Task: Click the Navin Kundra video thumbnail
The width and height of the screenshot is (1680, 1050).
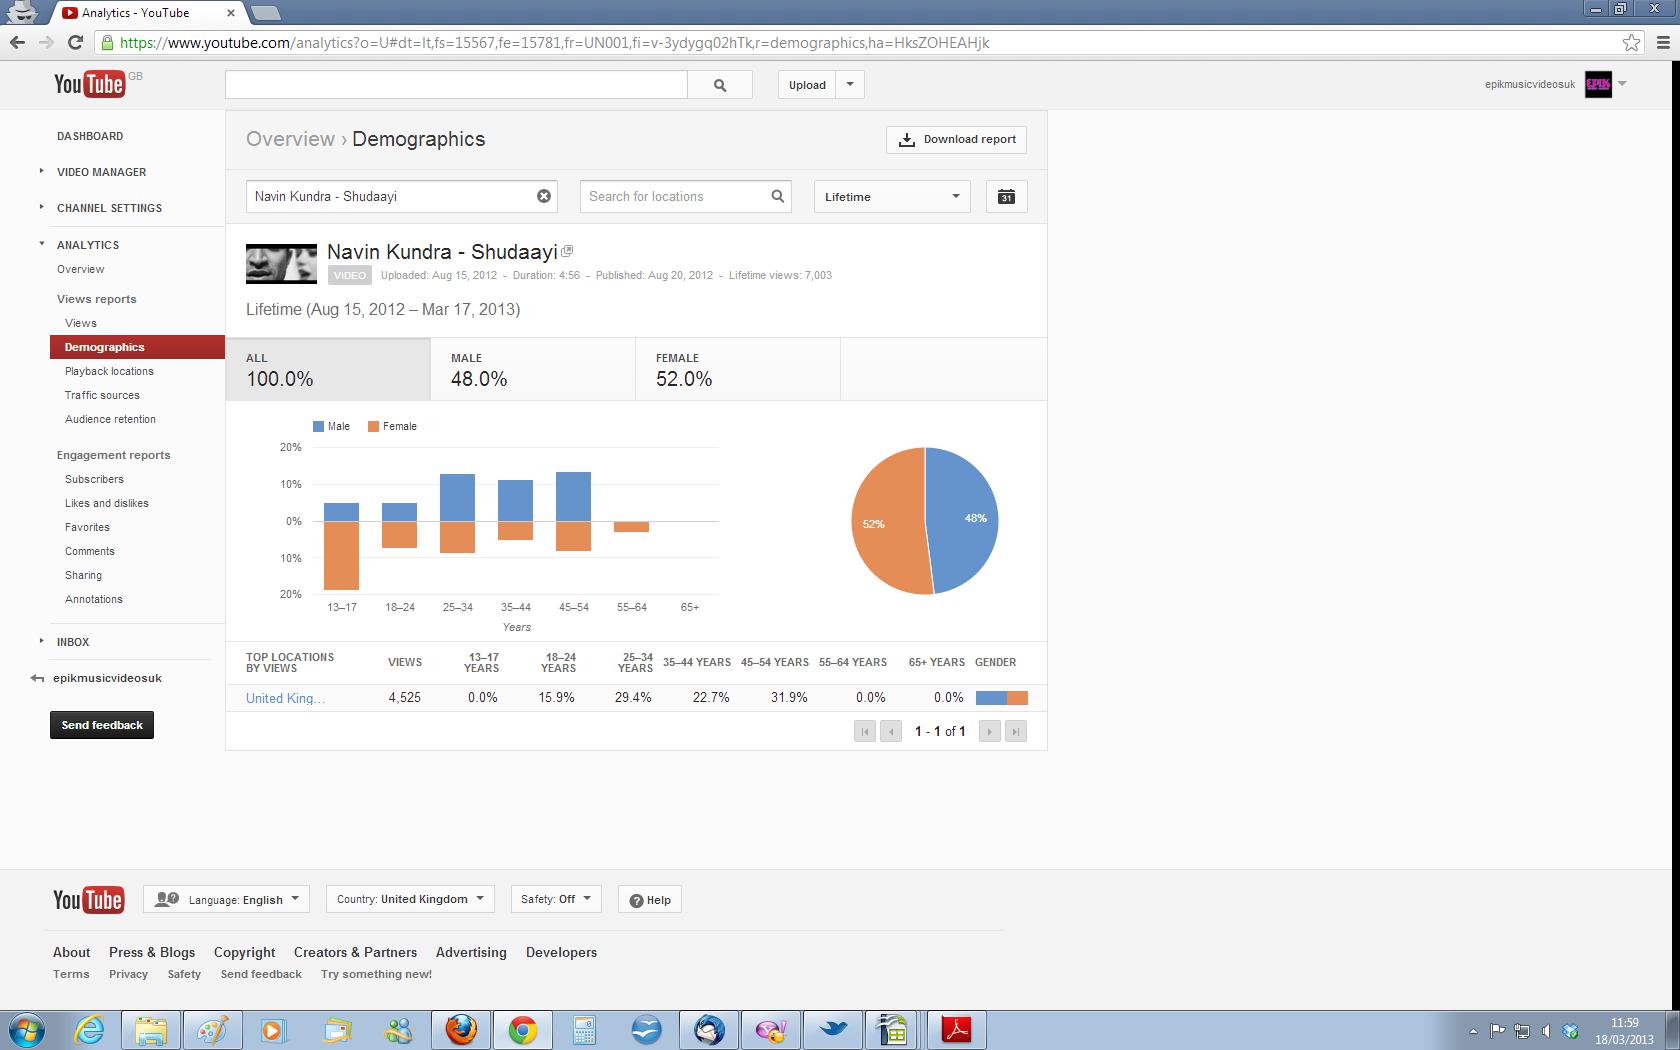Action: 281,264
